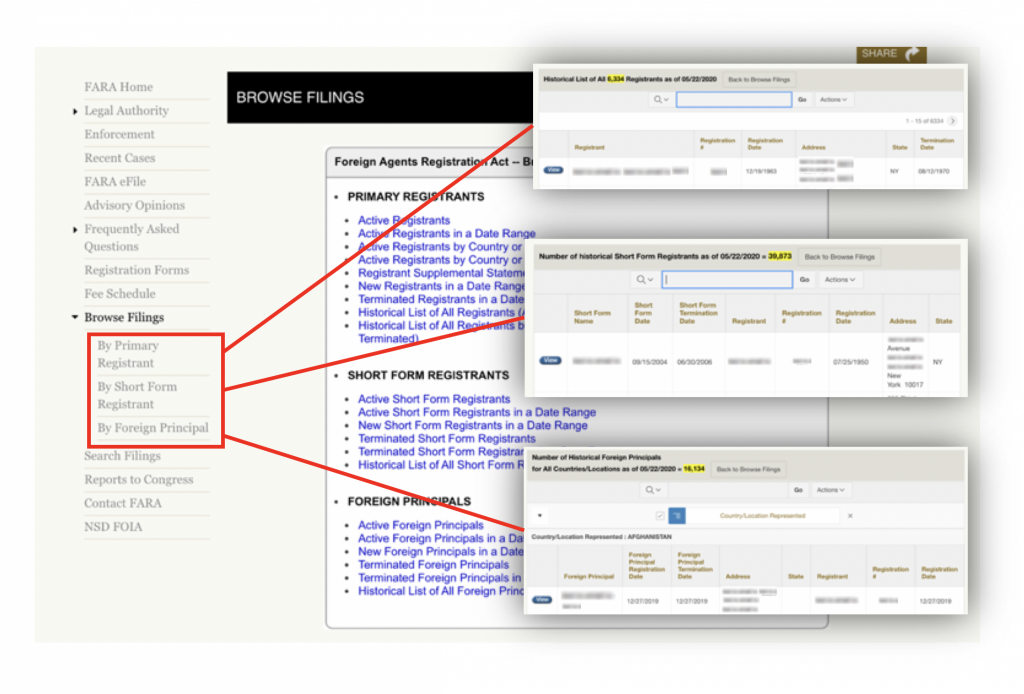Select By Primary Registrant submenu item
This screenshot has width=1024, height=694.
pos(128,354)
